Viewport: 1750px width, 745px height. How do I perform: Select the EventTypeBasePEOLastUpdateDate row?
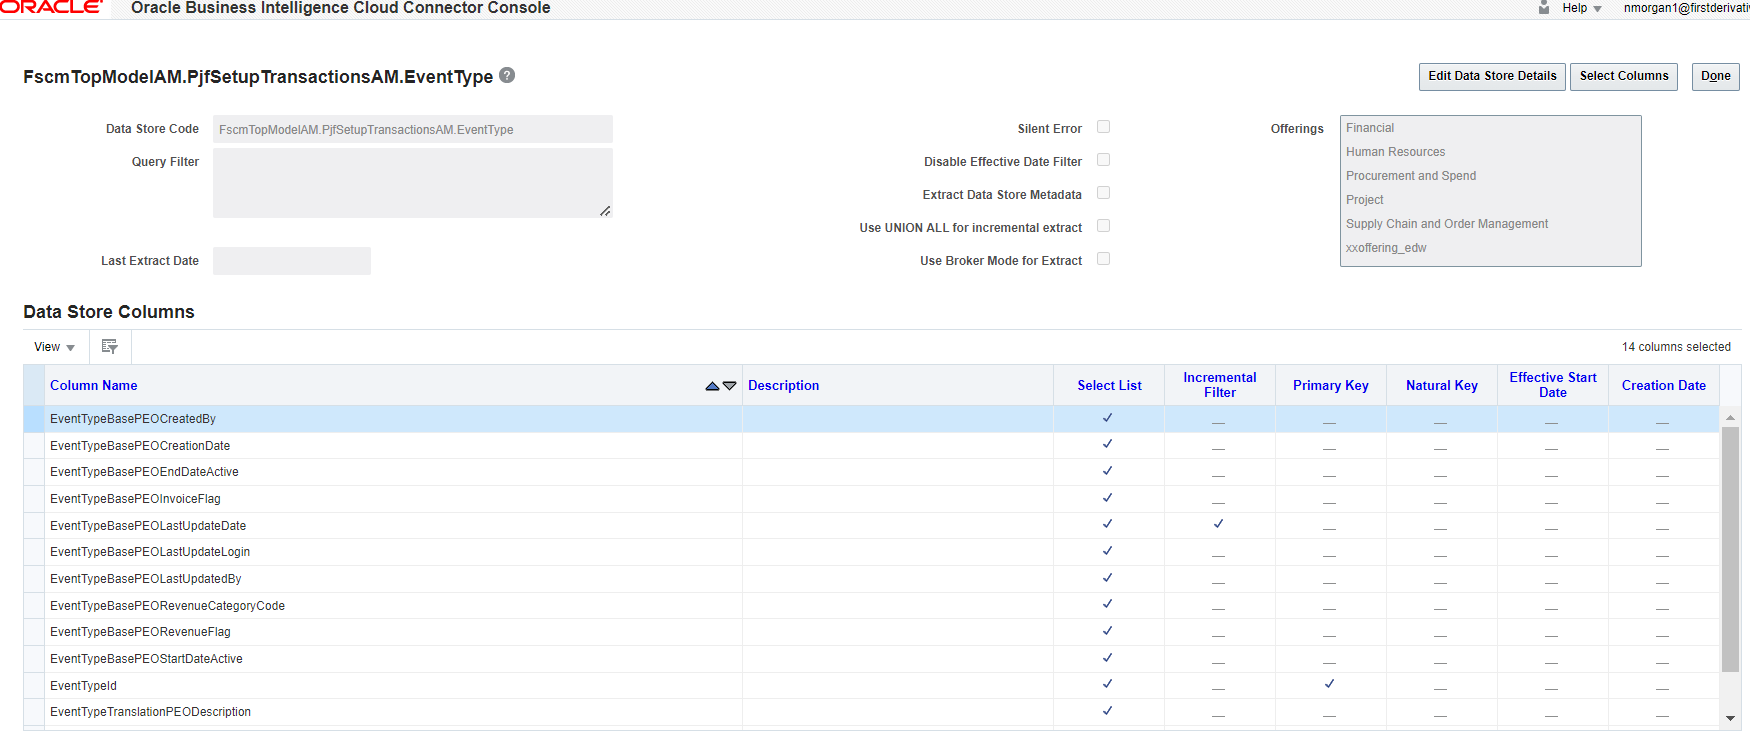tap(871, 526)
